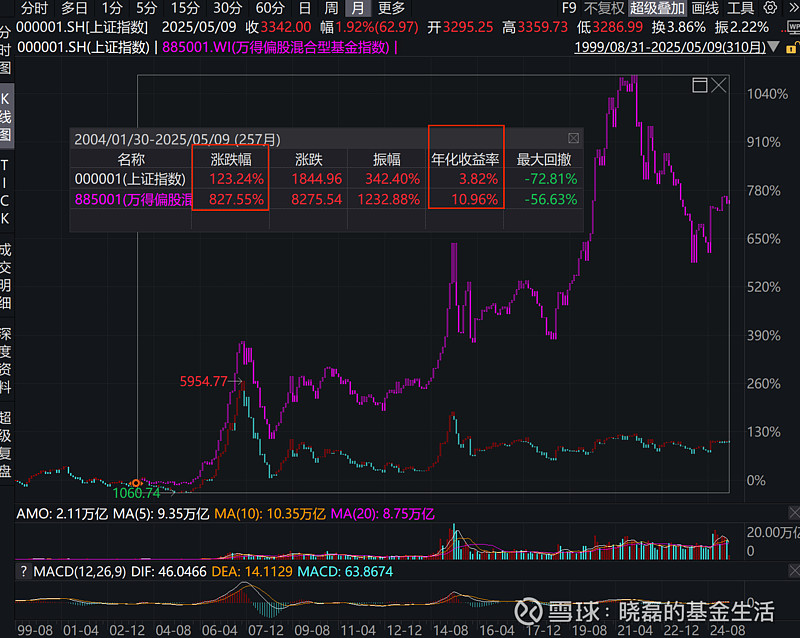Click the MA(5) volume average label

[161, 514]
